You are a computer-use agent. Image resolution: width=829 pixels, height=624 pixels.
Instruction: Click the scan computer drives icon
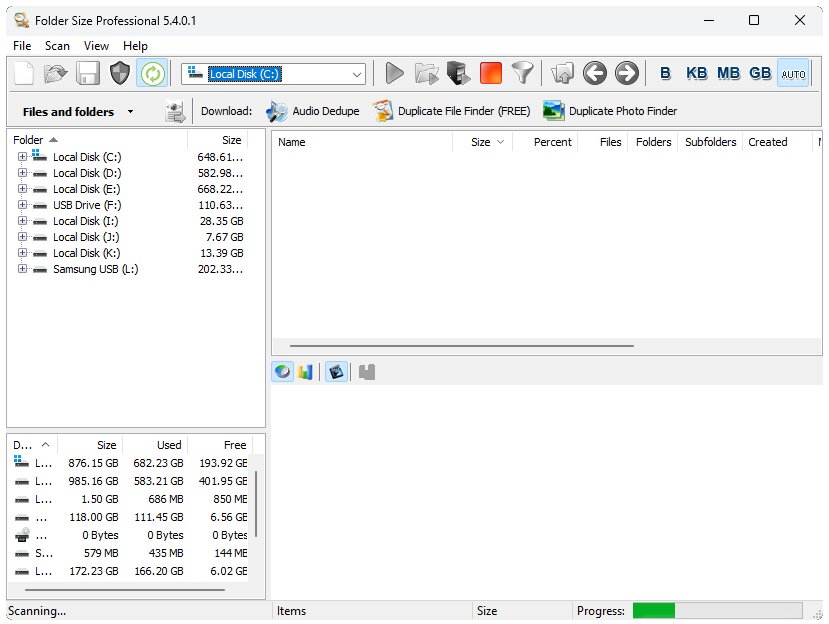click(458, 73)
